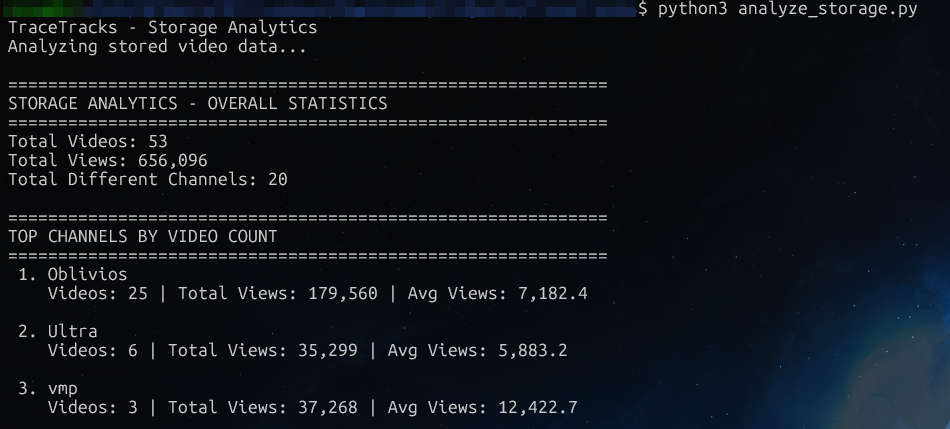Click 'Total Views: 179,560' value

click(x=277, y=293)
